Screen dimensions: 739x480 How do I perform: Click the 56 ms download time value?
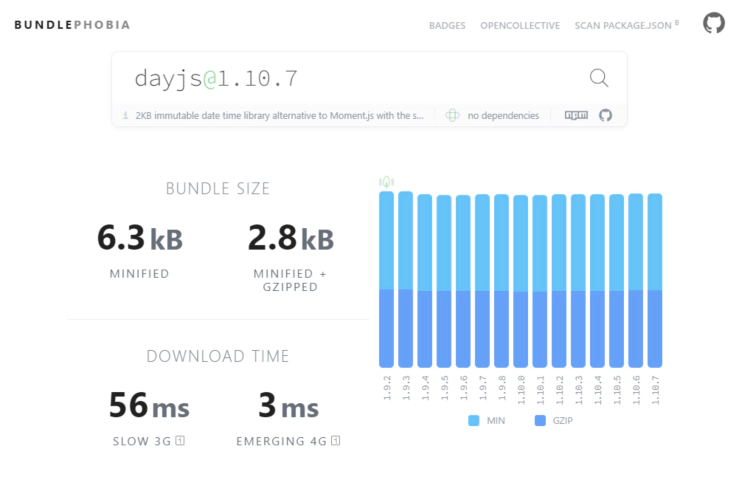pos(149,405)
